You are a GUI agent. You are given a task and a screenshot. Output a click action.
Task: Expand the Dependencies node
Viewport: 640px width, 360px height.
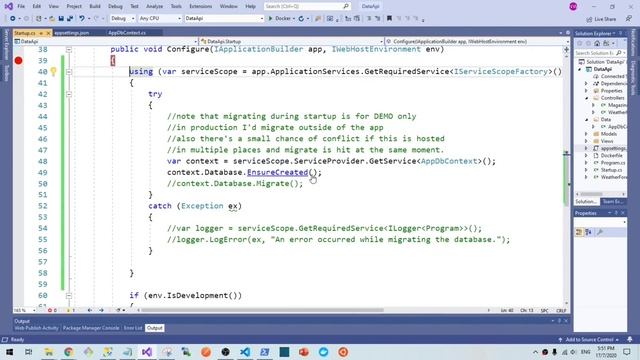[x=586, y=83]
